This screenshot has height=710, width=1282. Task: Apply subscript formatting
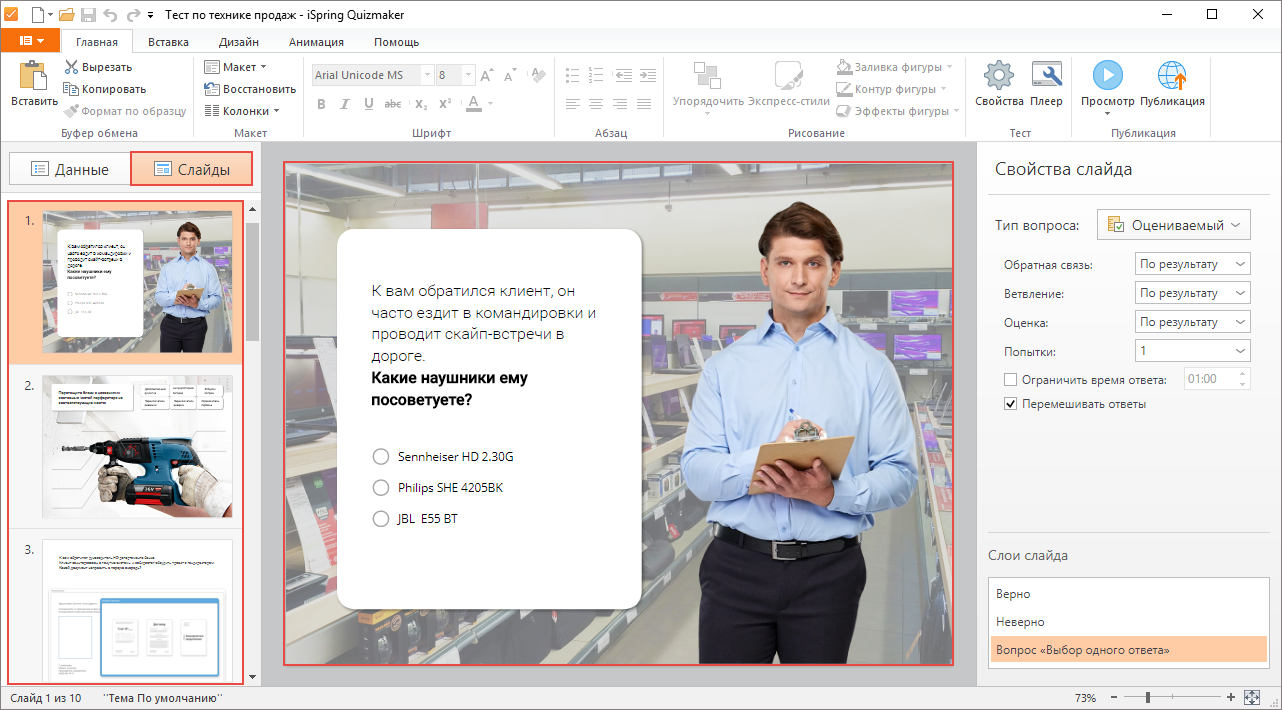[x=421, y=104]
